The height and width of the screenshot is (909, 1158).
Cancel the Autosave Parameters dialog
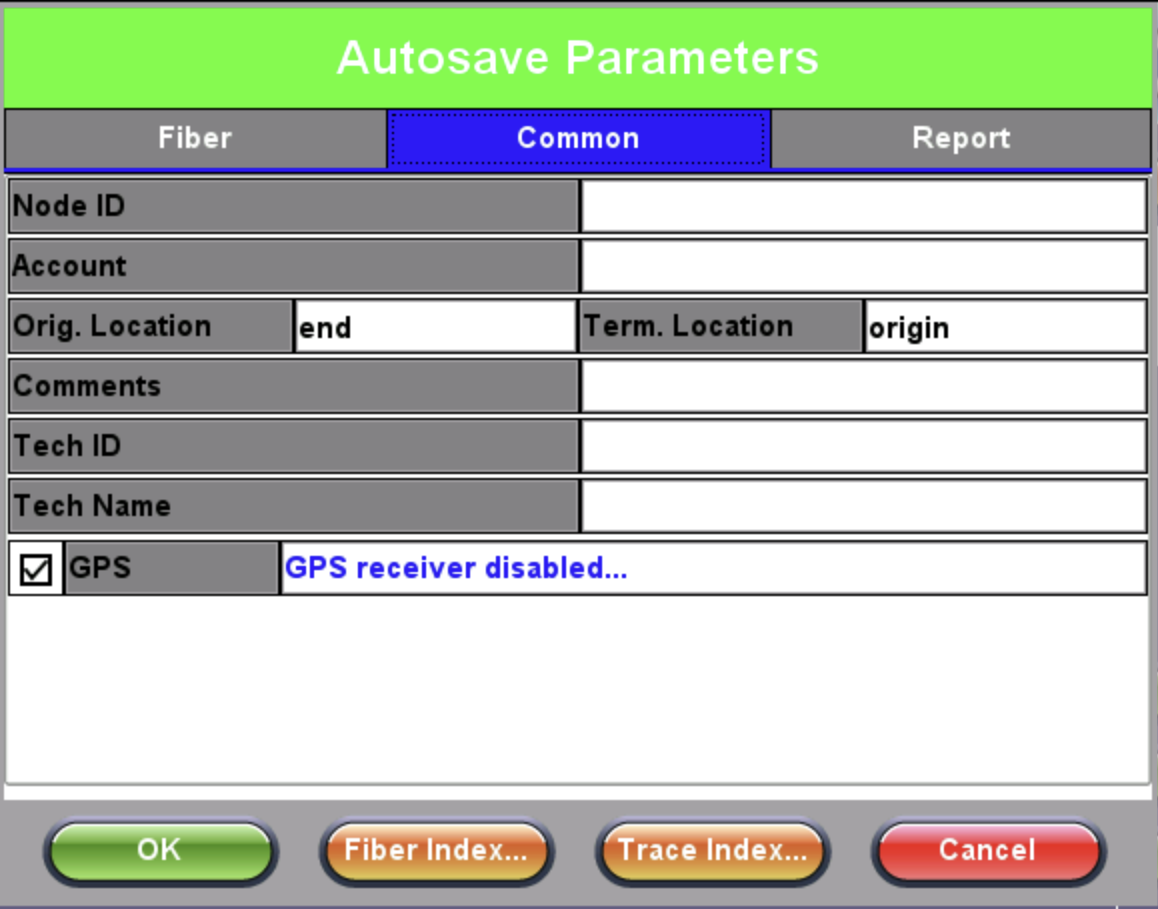tap(987, 851)
